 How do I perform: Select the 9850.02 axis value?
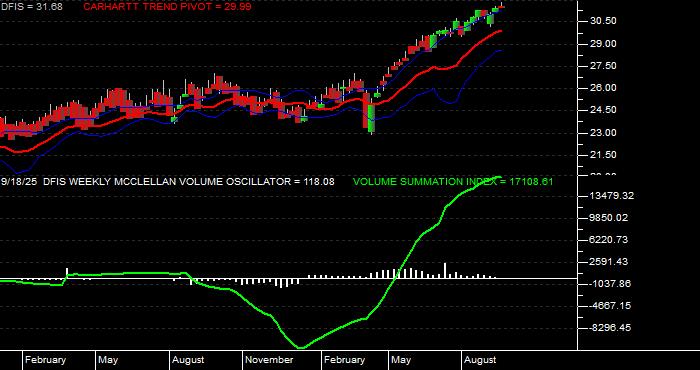[x=609, y=218]
